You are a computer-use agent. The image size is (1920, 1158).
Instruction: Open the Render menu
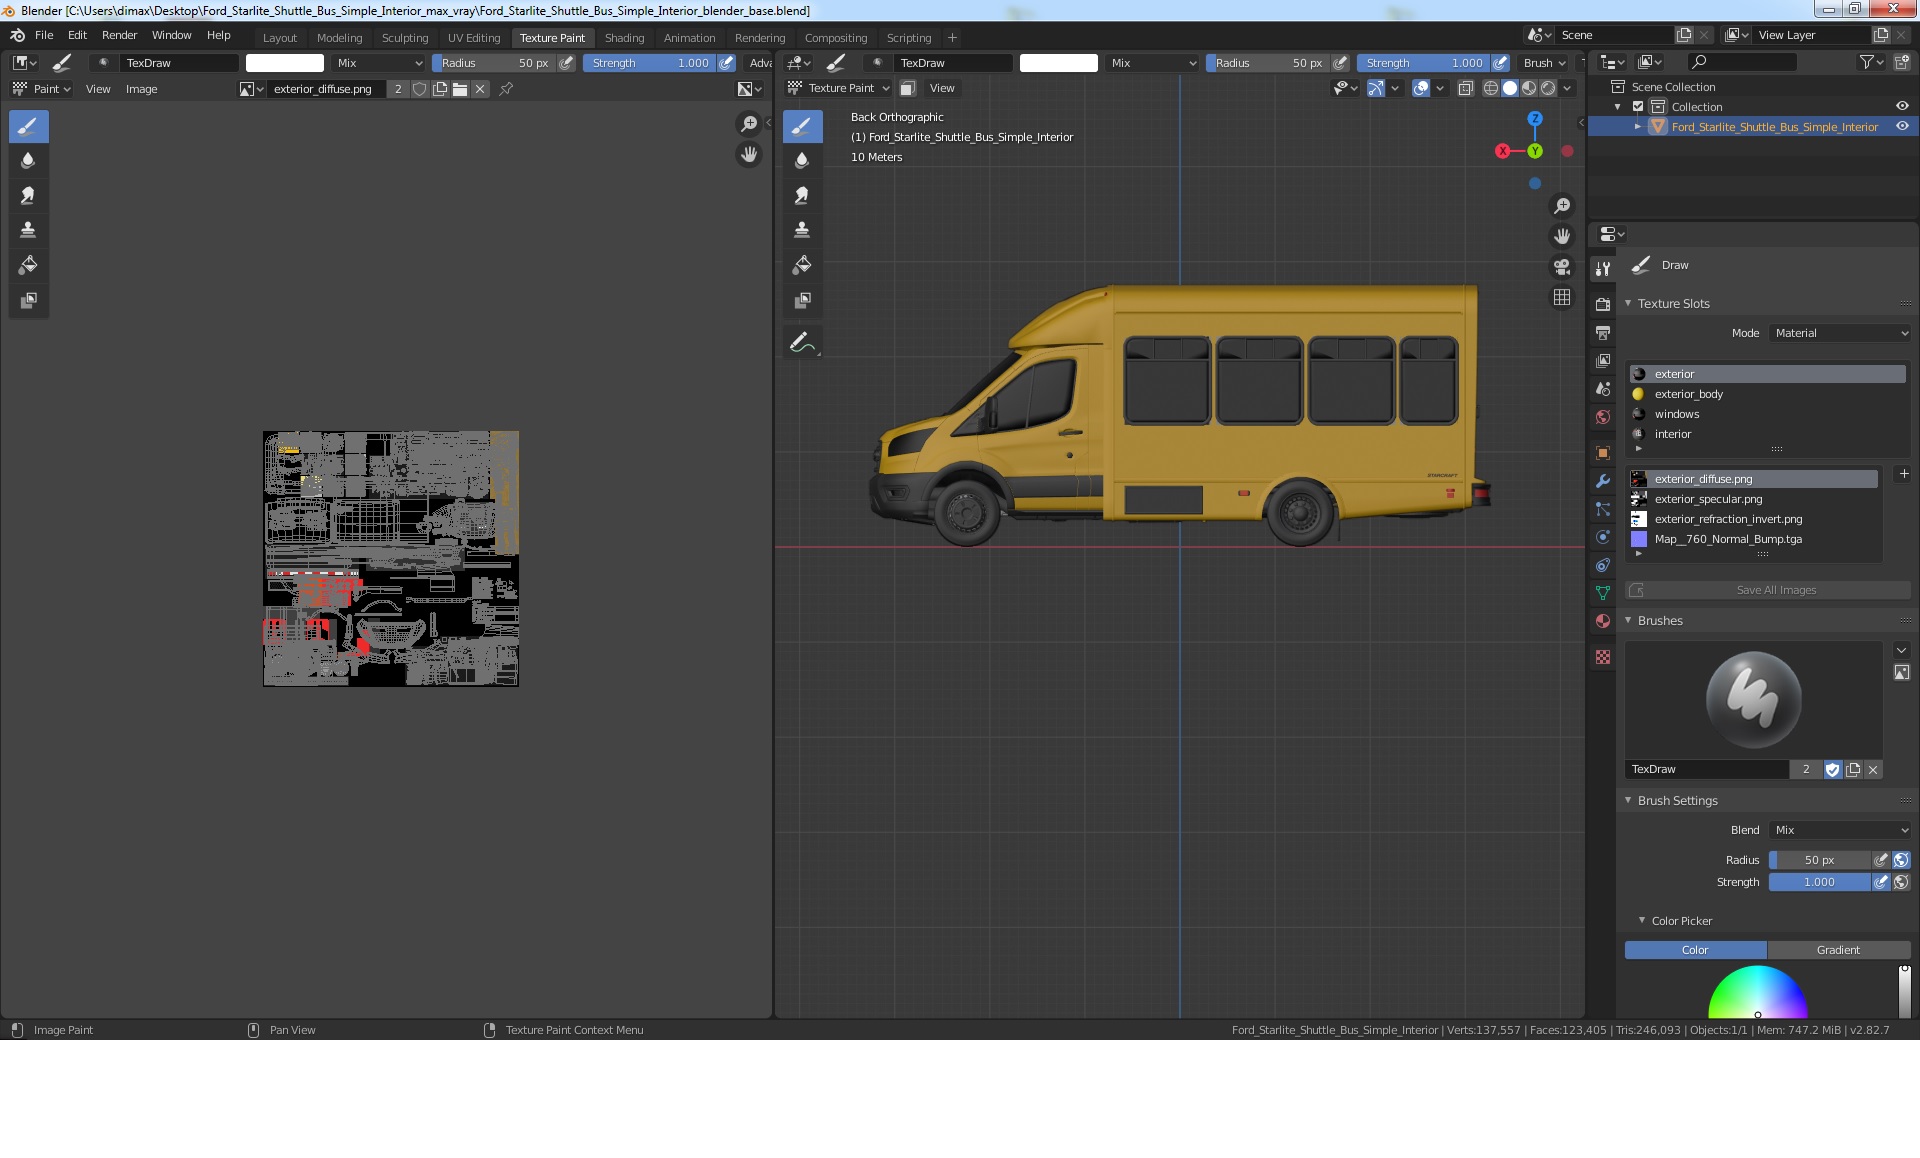point(119,35)
